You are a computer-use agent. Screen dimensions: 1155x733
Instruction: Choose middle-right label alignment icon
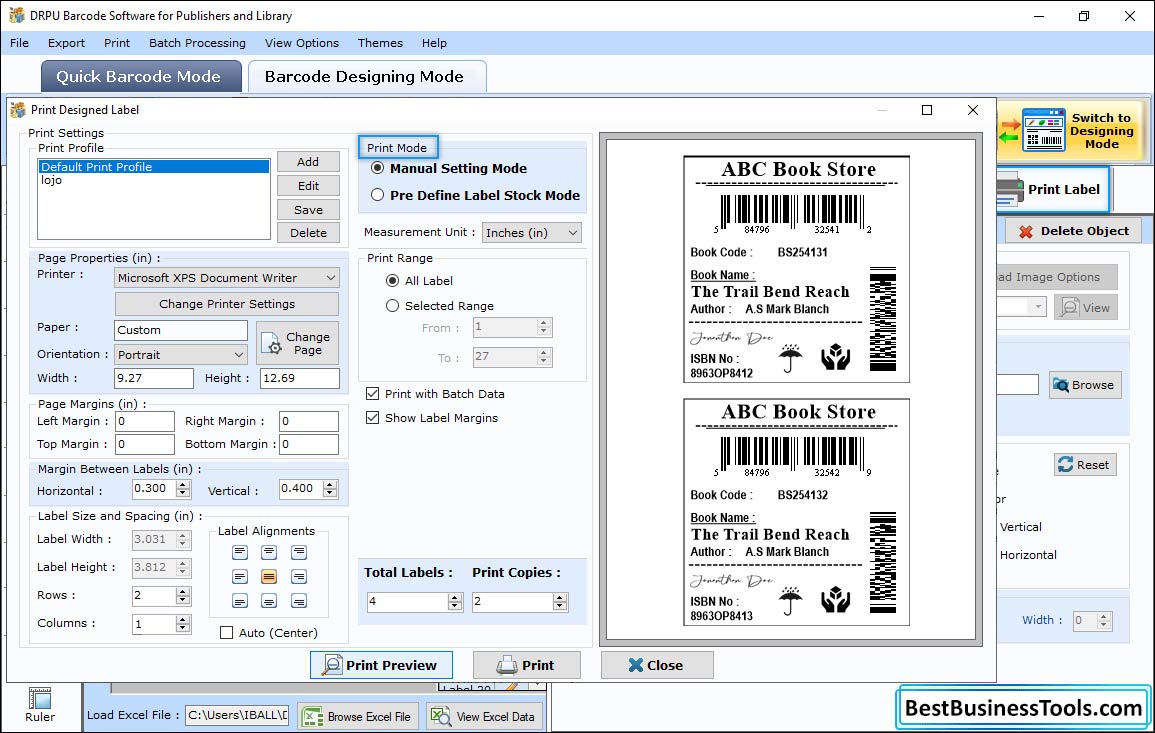click(298, 577)
